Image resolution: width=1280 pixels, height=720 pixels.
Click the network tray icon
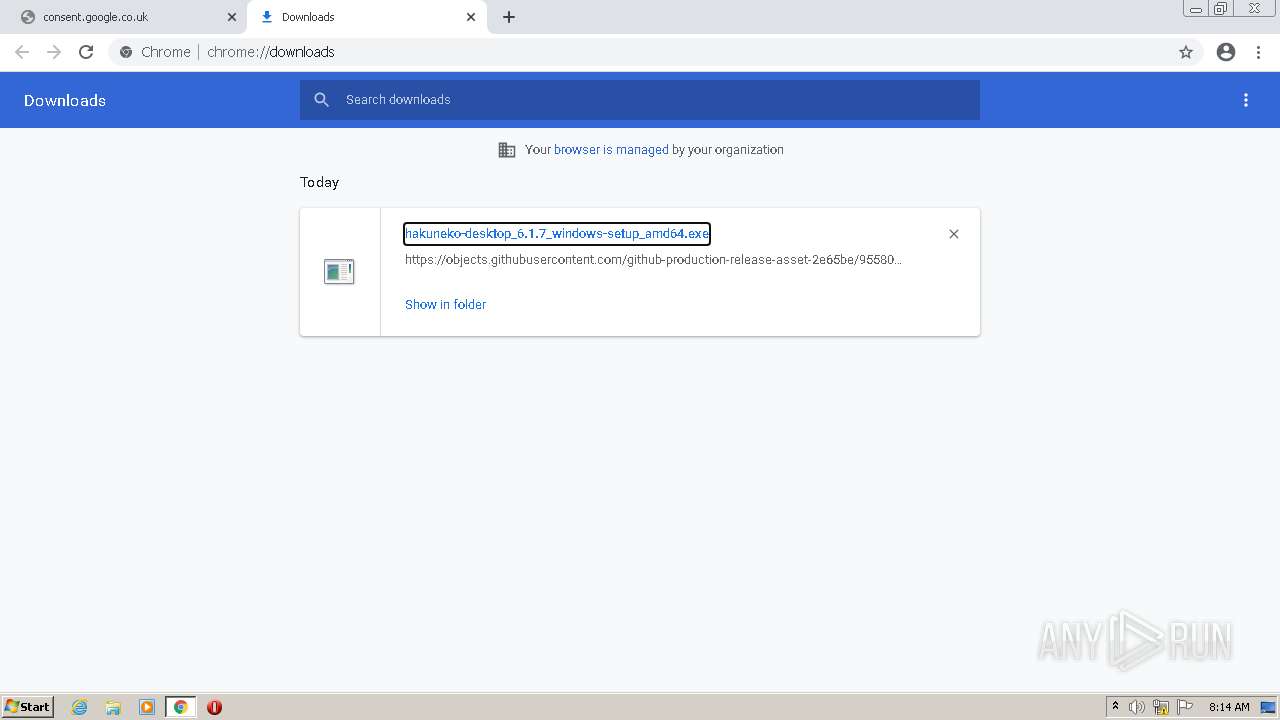1161,707
